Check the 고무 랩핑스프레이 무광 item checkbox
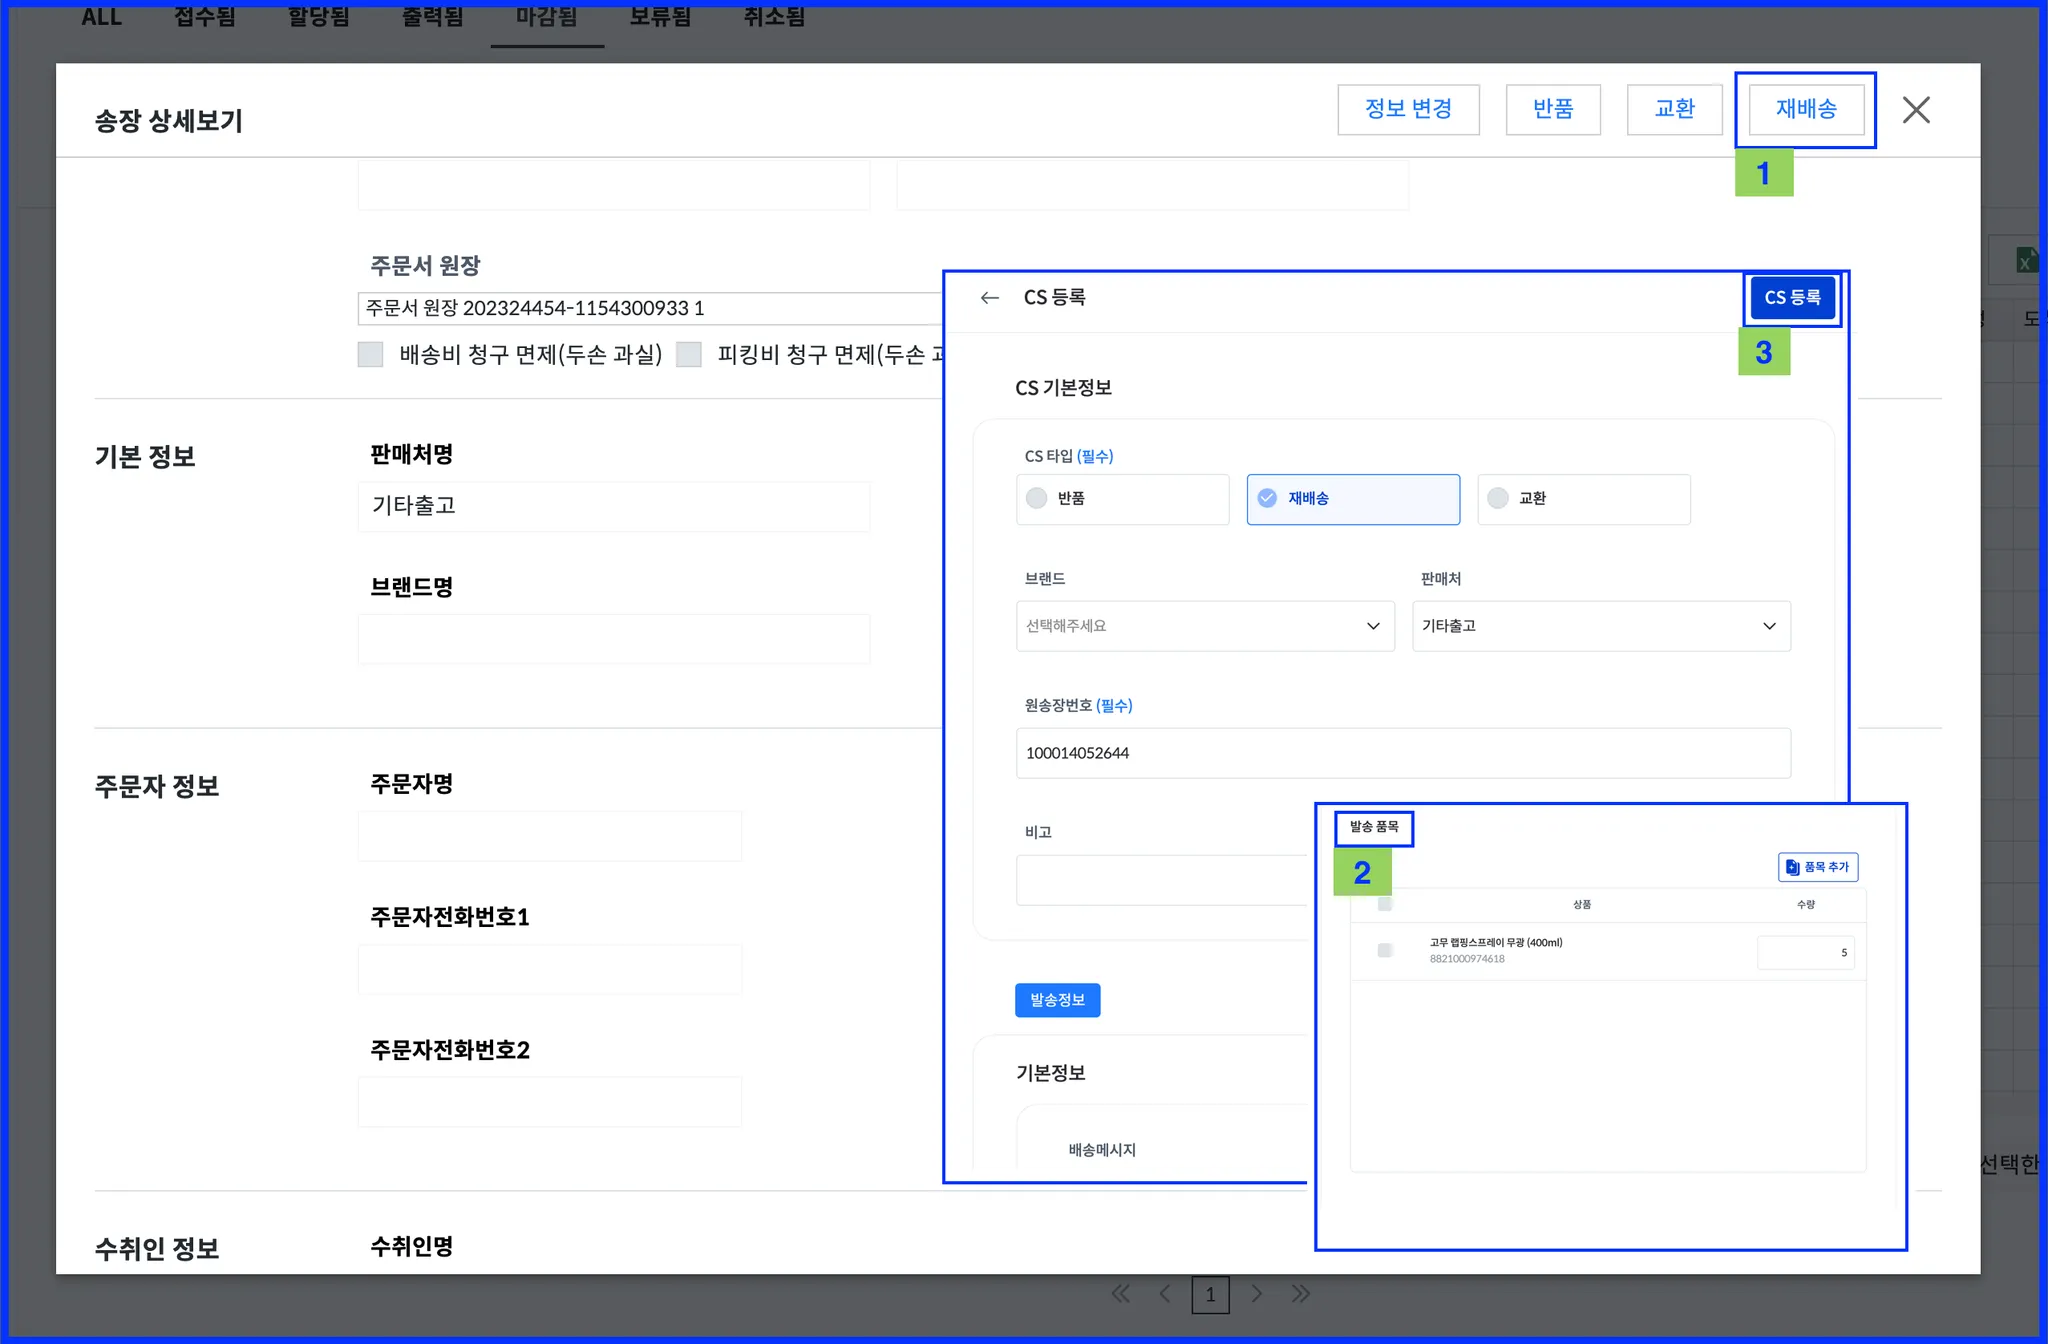 [x=1385, y=950]
